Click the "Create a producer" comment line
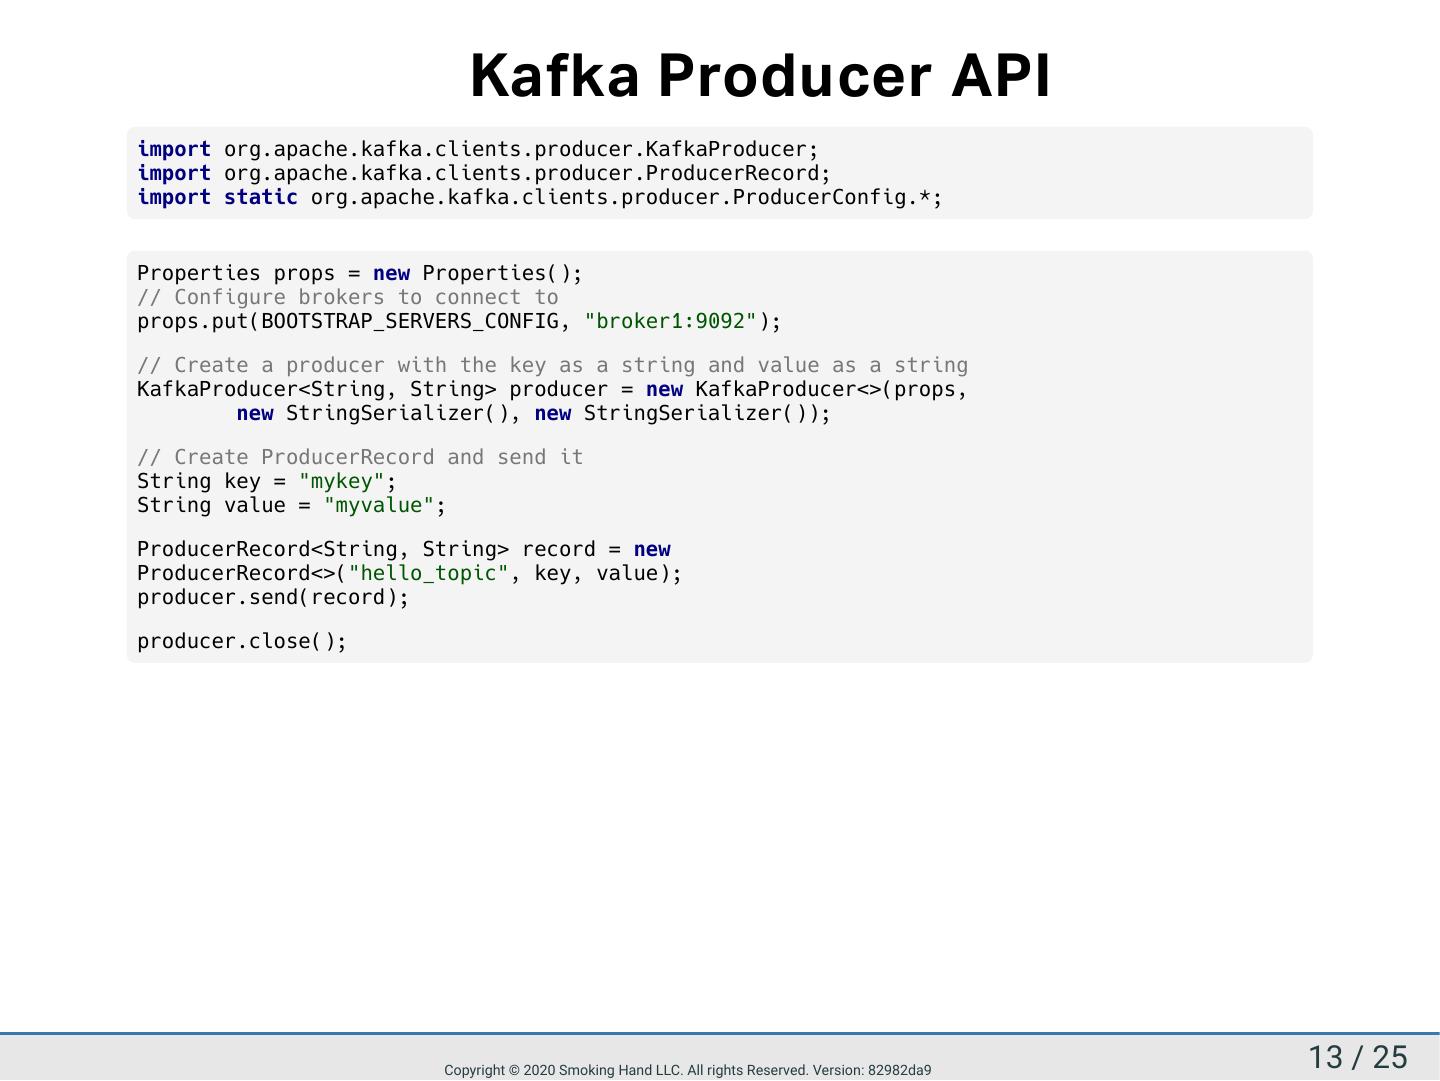 552,365
